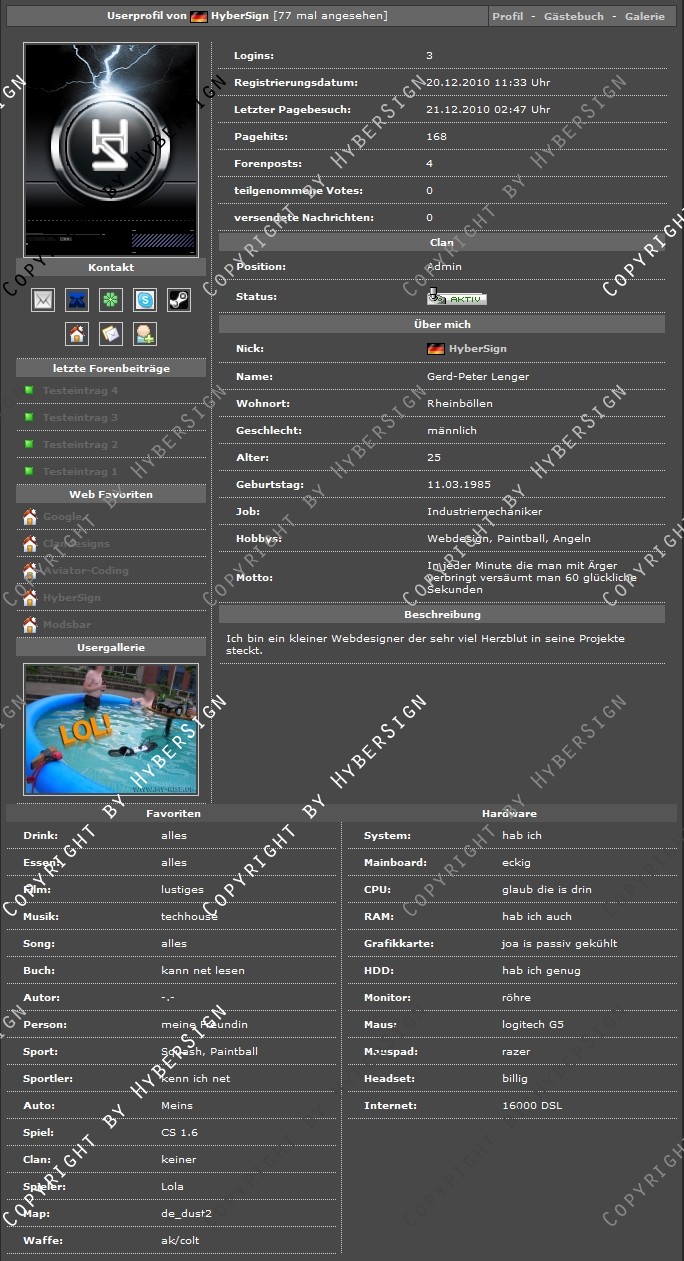Switch to the Profil tab

click(x=507, y=17)
